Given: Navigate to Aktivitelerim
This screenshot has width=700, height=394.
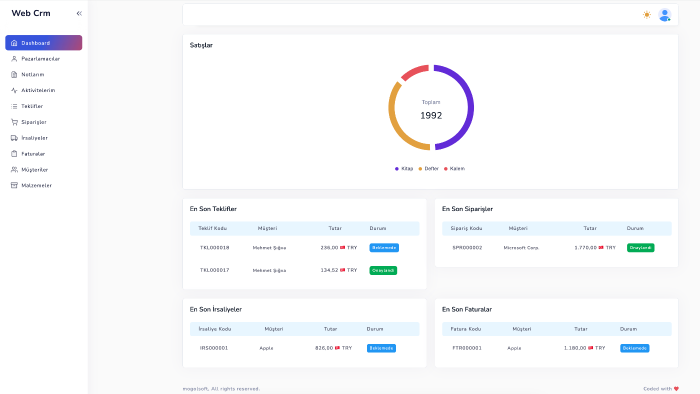Looking at the screenshot, I should tap(44, 90).
